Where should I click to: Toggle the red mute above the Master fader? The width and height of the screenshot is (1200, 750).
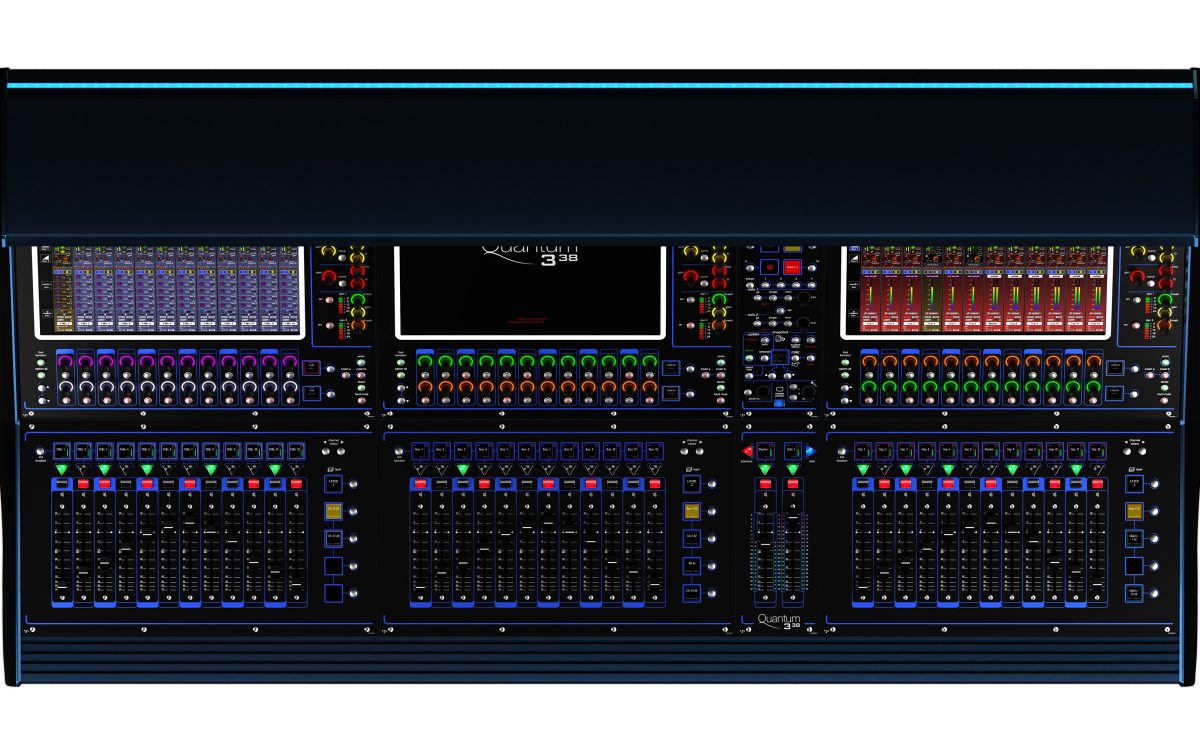tap(765, 484)
